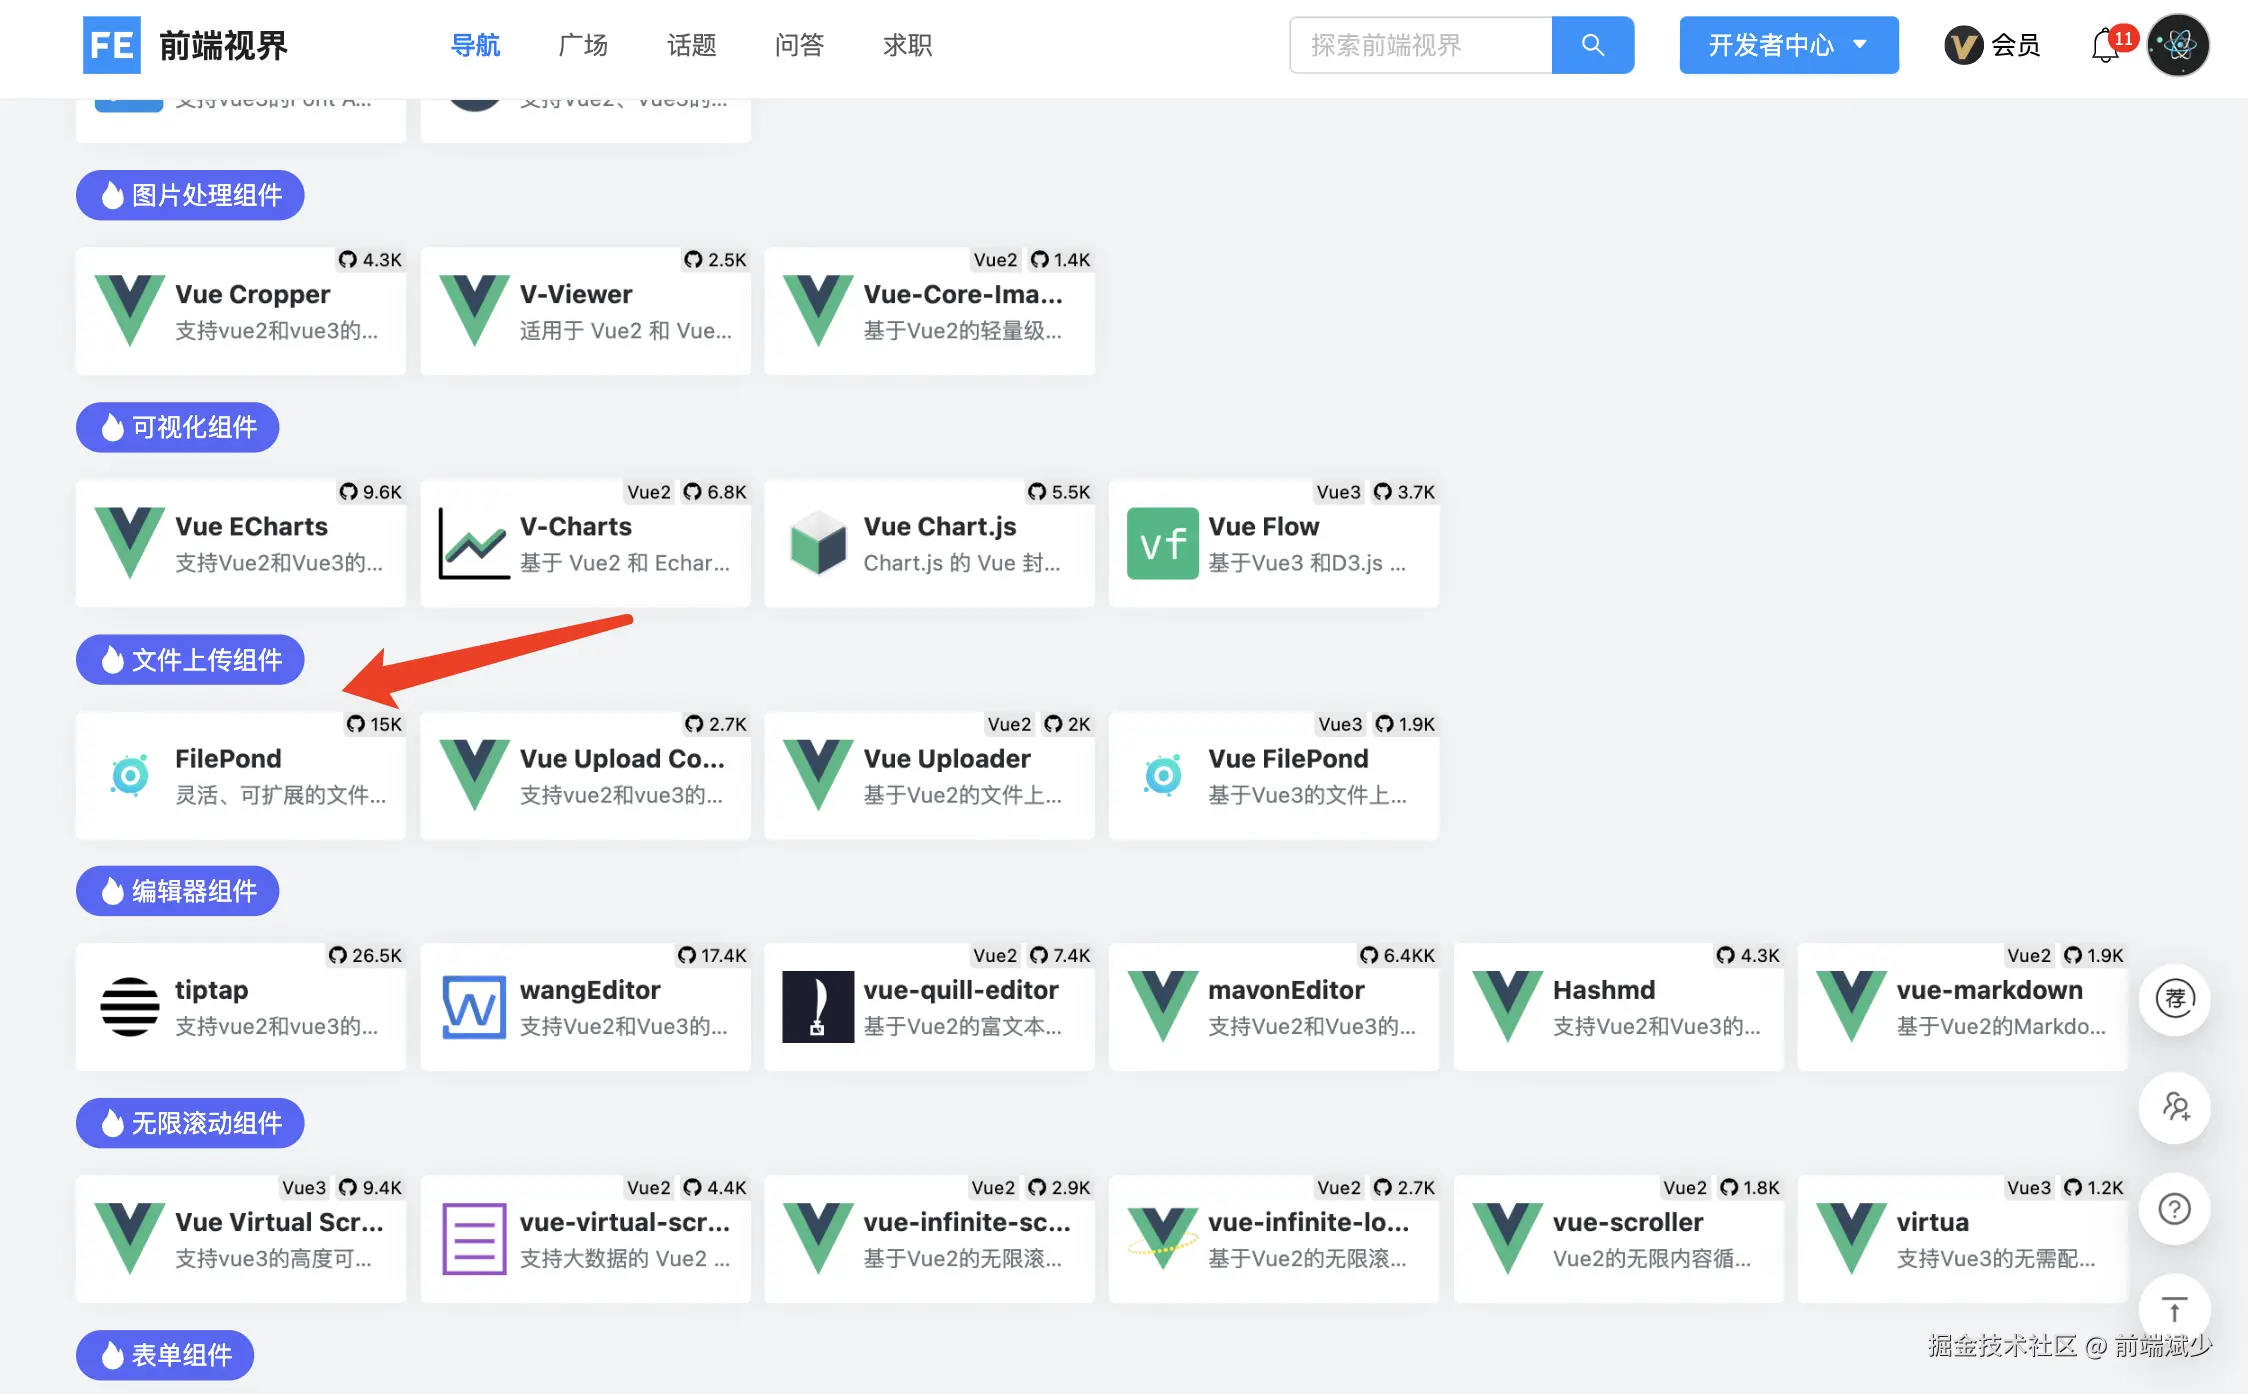Open the wangEditor card
Screen dimensions: 2248x1394
tap(585, 1007)
